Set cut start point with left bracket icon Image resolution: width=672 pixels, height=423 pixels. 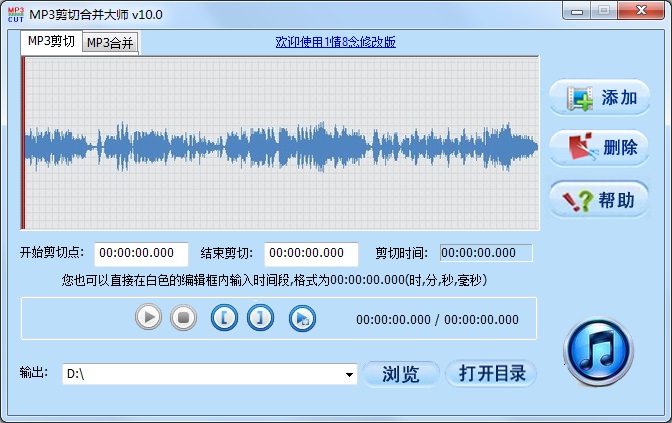(224, 318)
